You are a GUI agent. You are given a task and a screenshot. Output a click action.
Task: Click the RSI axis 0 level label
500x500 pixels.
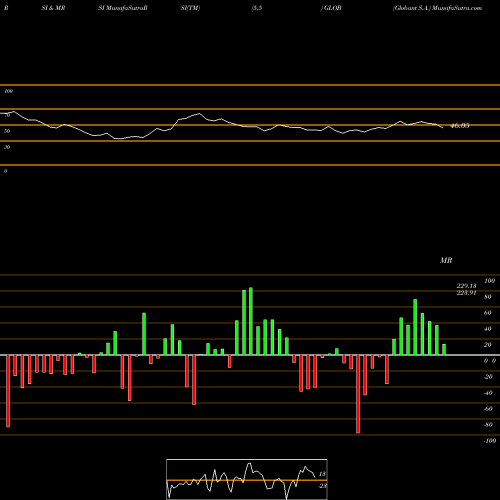(5, 171)
